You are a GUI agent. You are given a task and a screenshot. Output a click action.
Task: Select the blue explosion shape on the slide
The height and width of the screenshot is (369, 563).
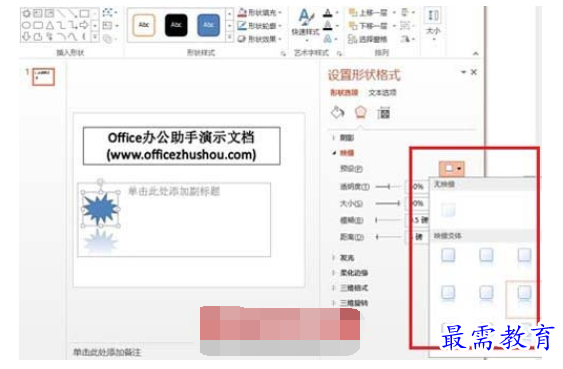101,209
